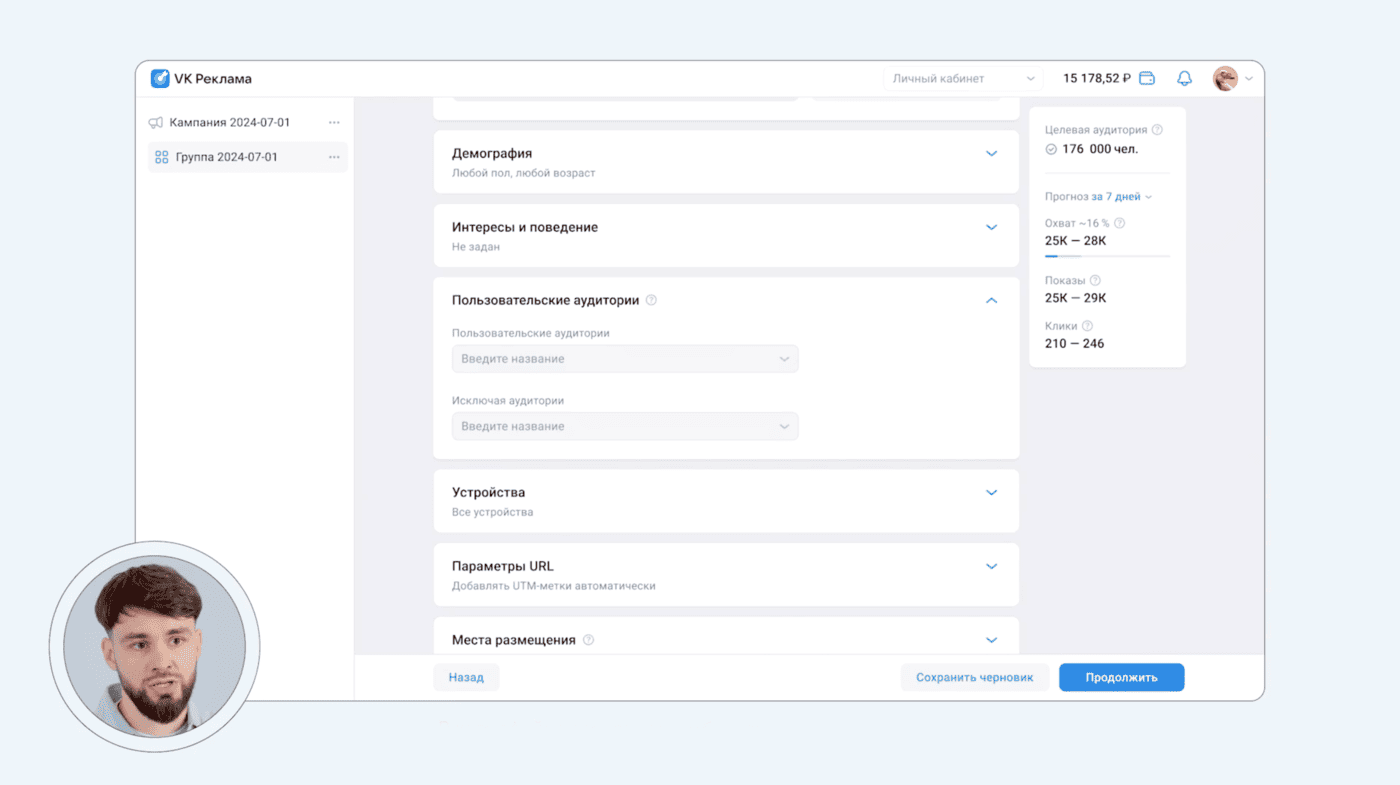Change the forecast period за 7 дней

pos(1122,197)
